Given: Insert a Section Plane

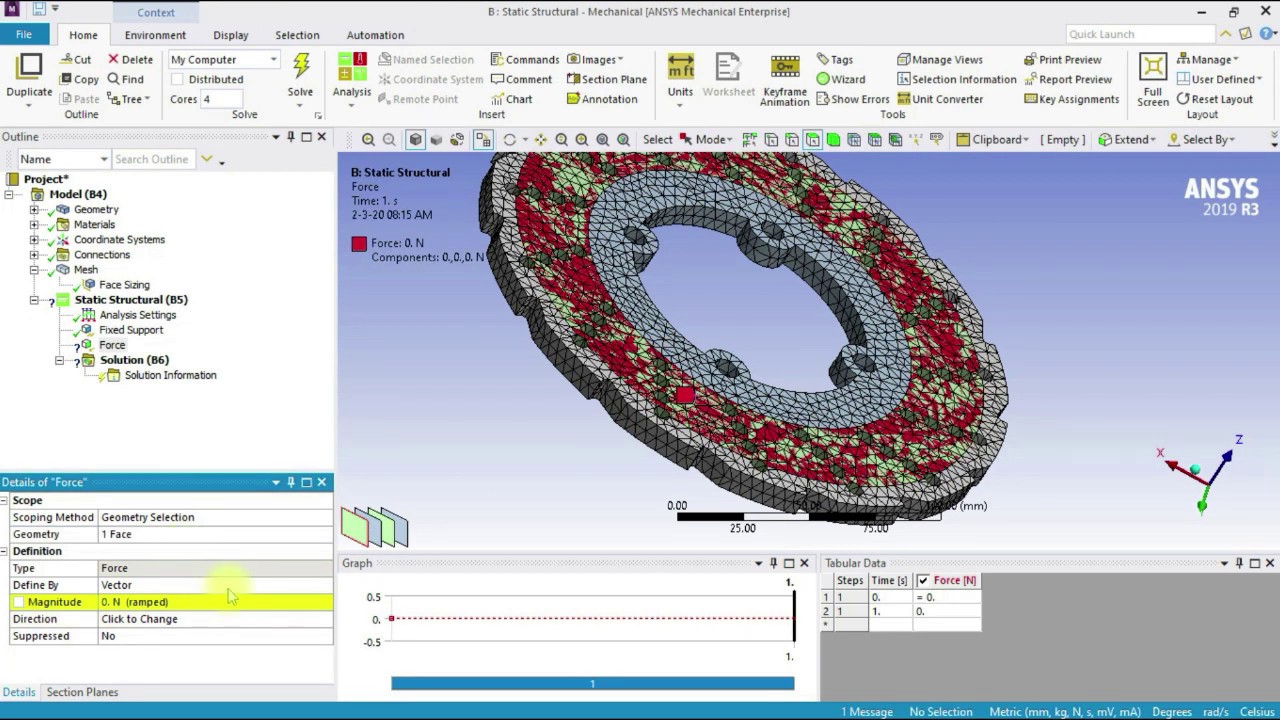Looking at the screenshot, I should tap(607, 79).
